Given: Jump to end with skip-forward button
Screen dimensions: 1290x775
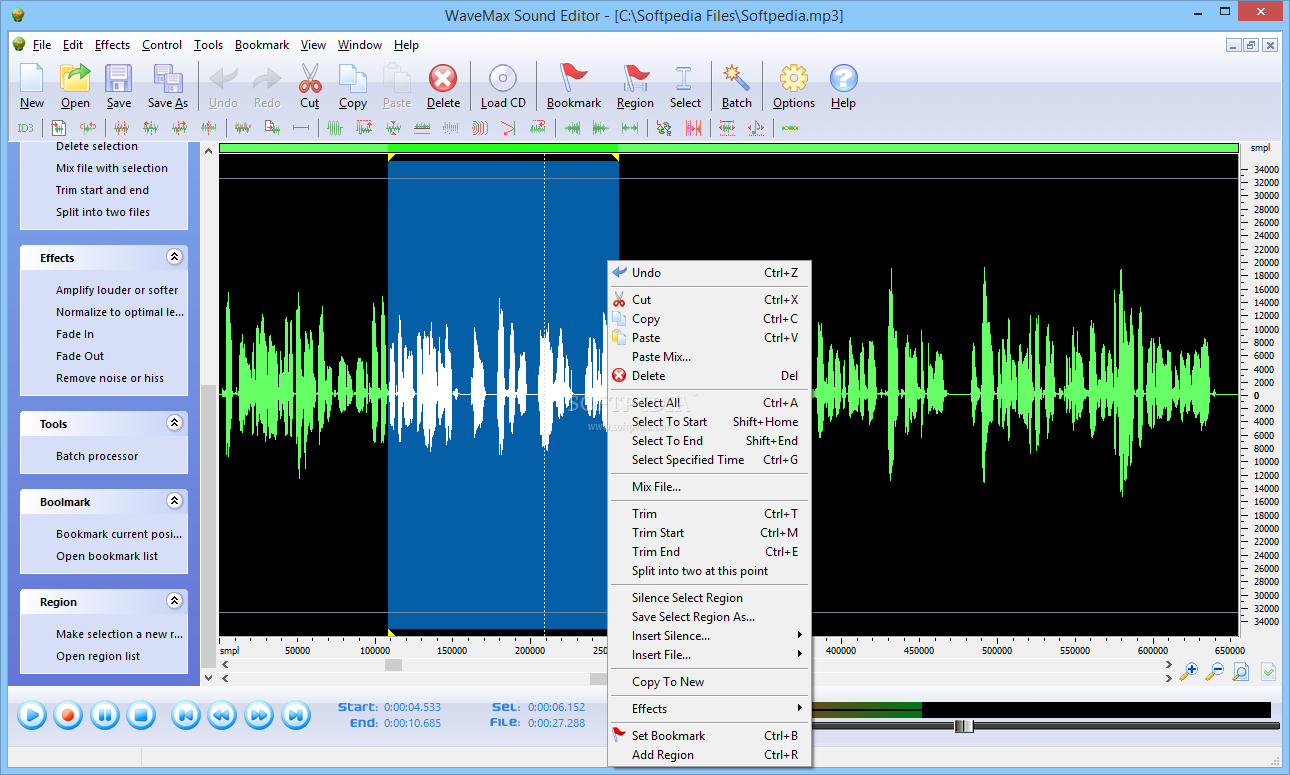Looking at the screenshot, I should pos(295,715).
